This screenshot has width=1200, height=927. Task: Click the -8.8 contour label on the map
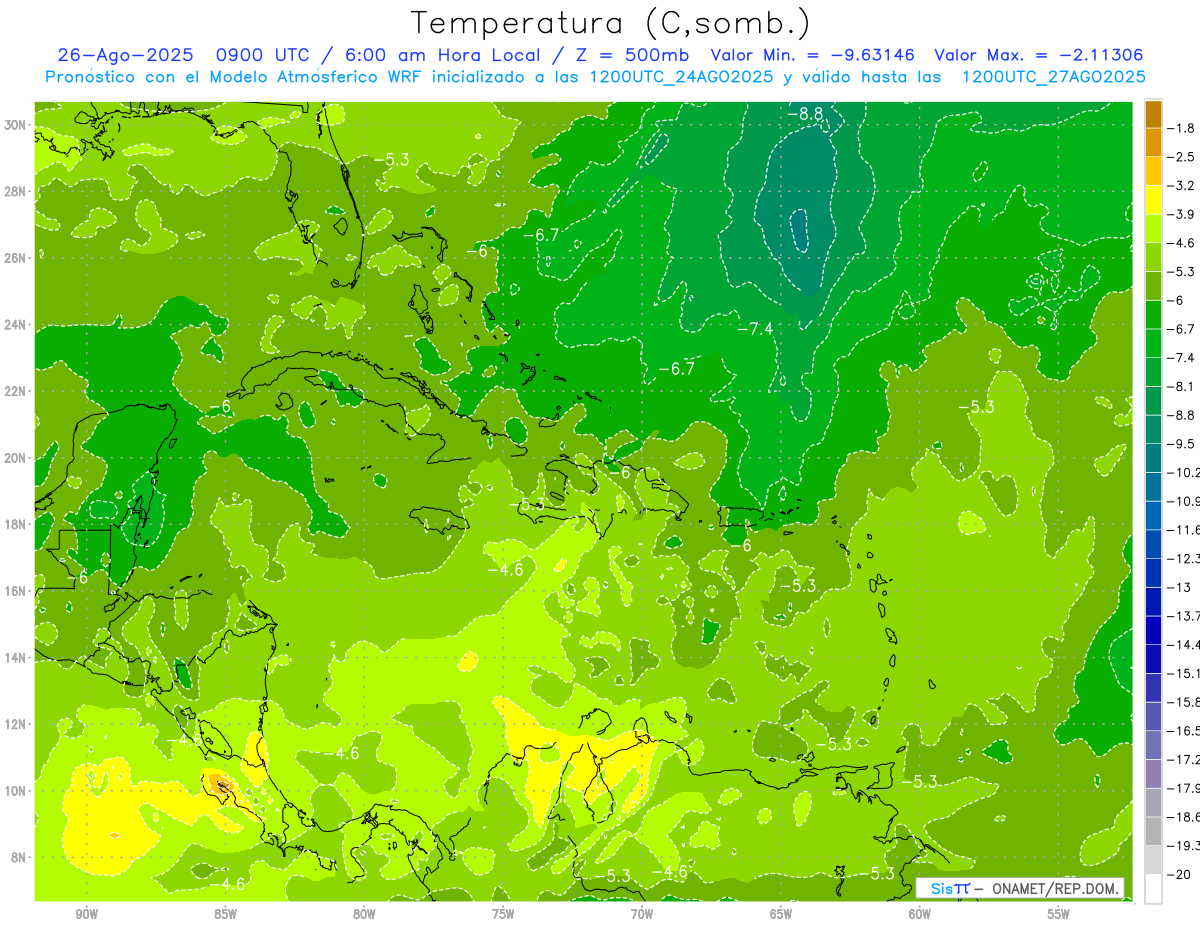click(x=805, y=114)
